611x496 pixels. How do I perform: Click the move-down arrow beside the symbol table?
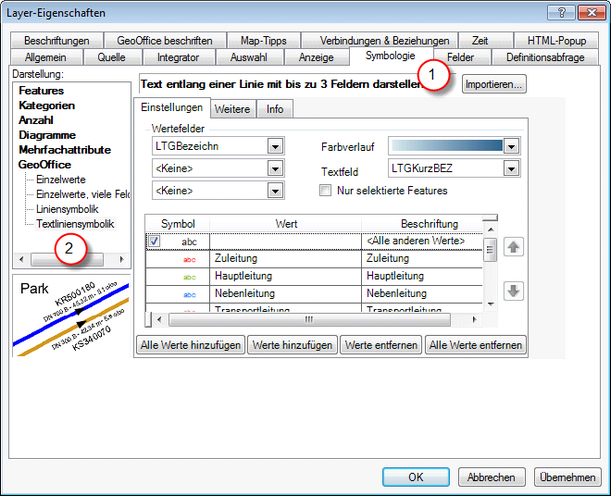pos(511,291)
